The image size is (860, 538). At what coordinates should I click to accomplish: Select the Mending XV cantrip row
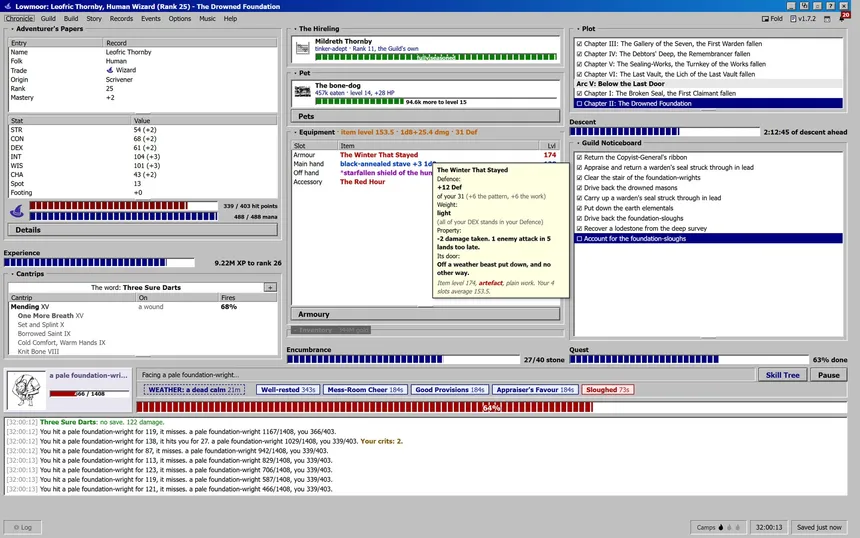pyautogui.click(x=143, y=307)
